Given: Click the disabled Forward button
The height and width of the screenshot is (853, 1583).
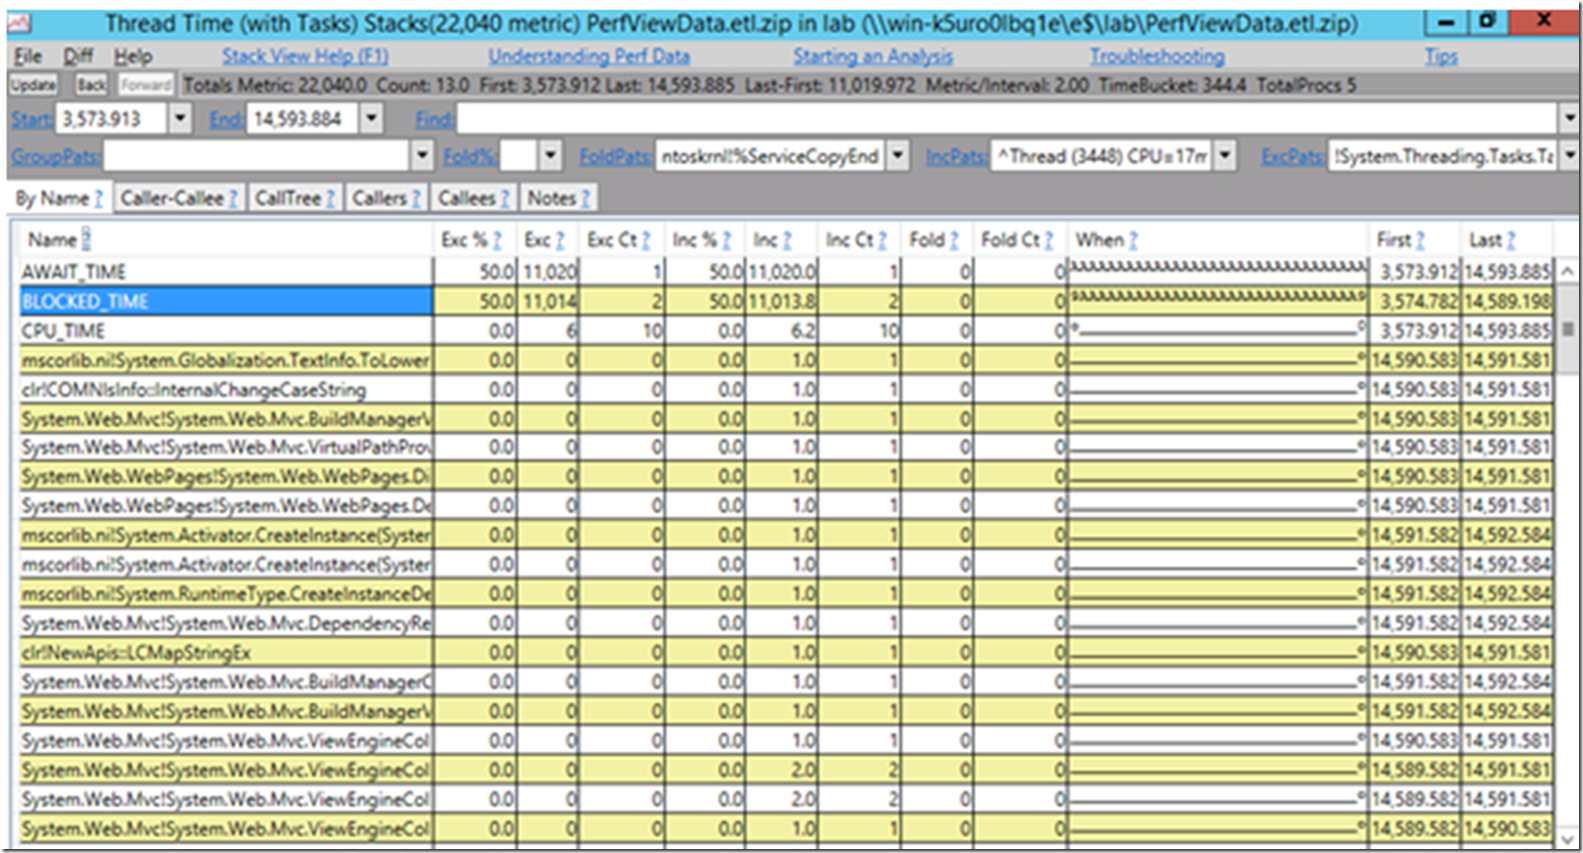Looking at the screenshot, I should pos(146,85).
